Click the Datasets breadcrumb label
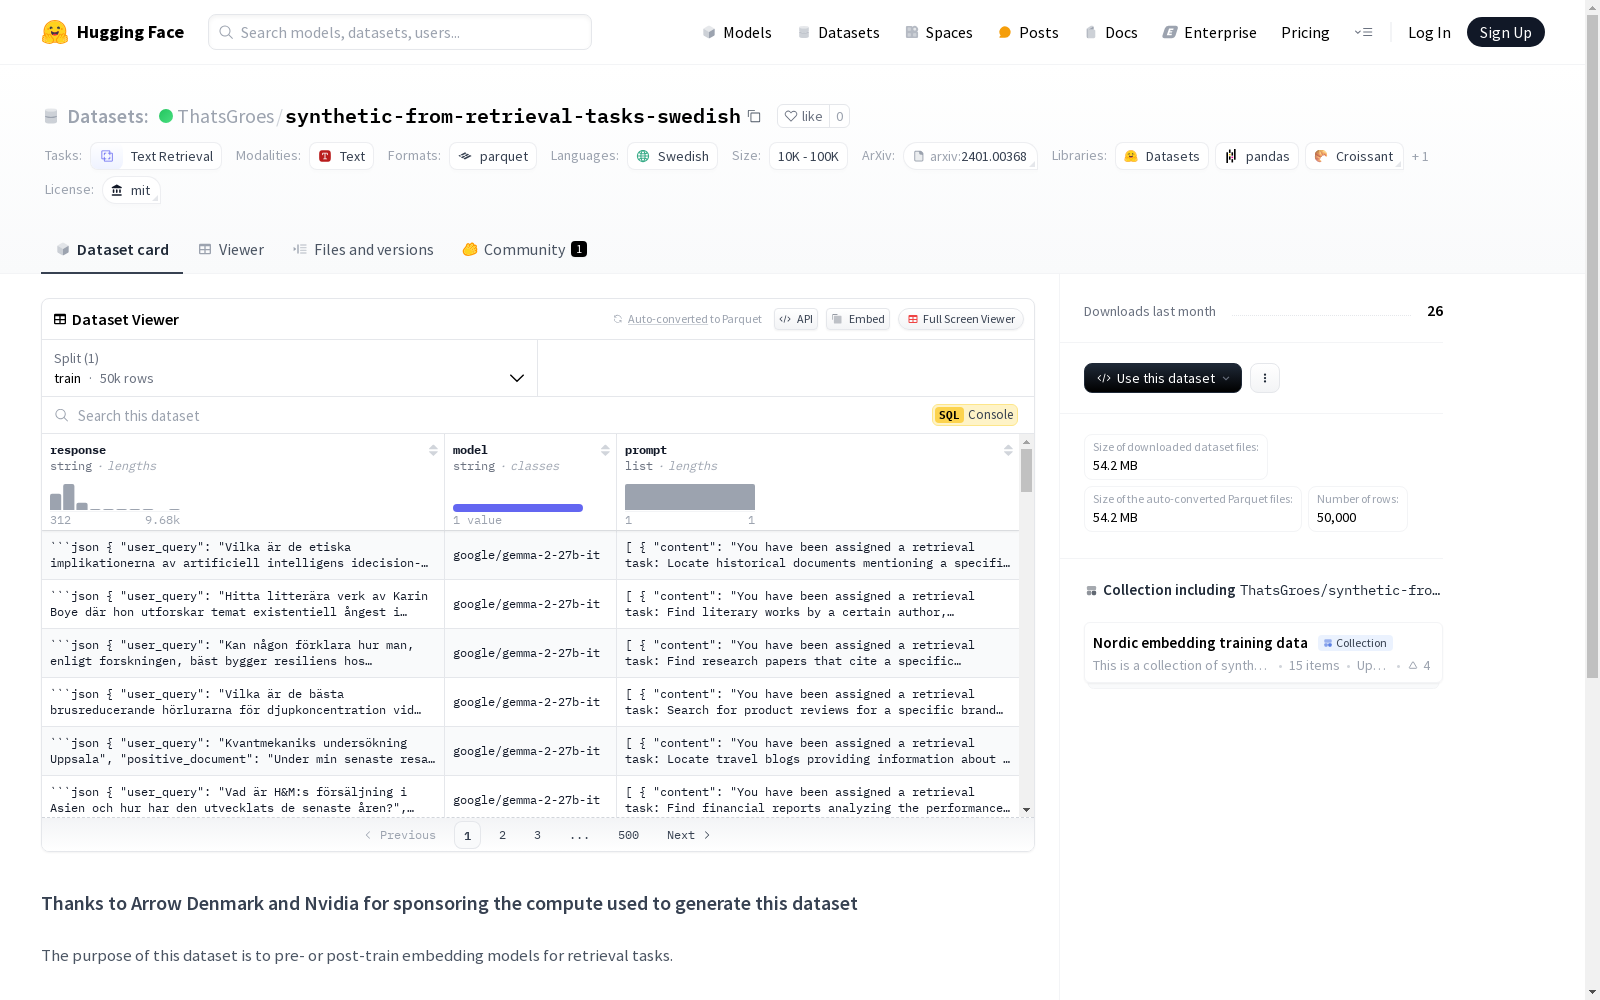Screen dimensions: 1600x1000 click(x=108, y=117)
